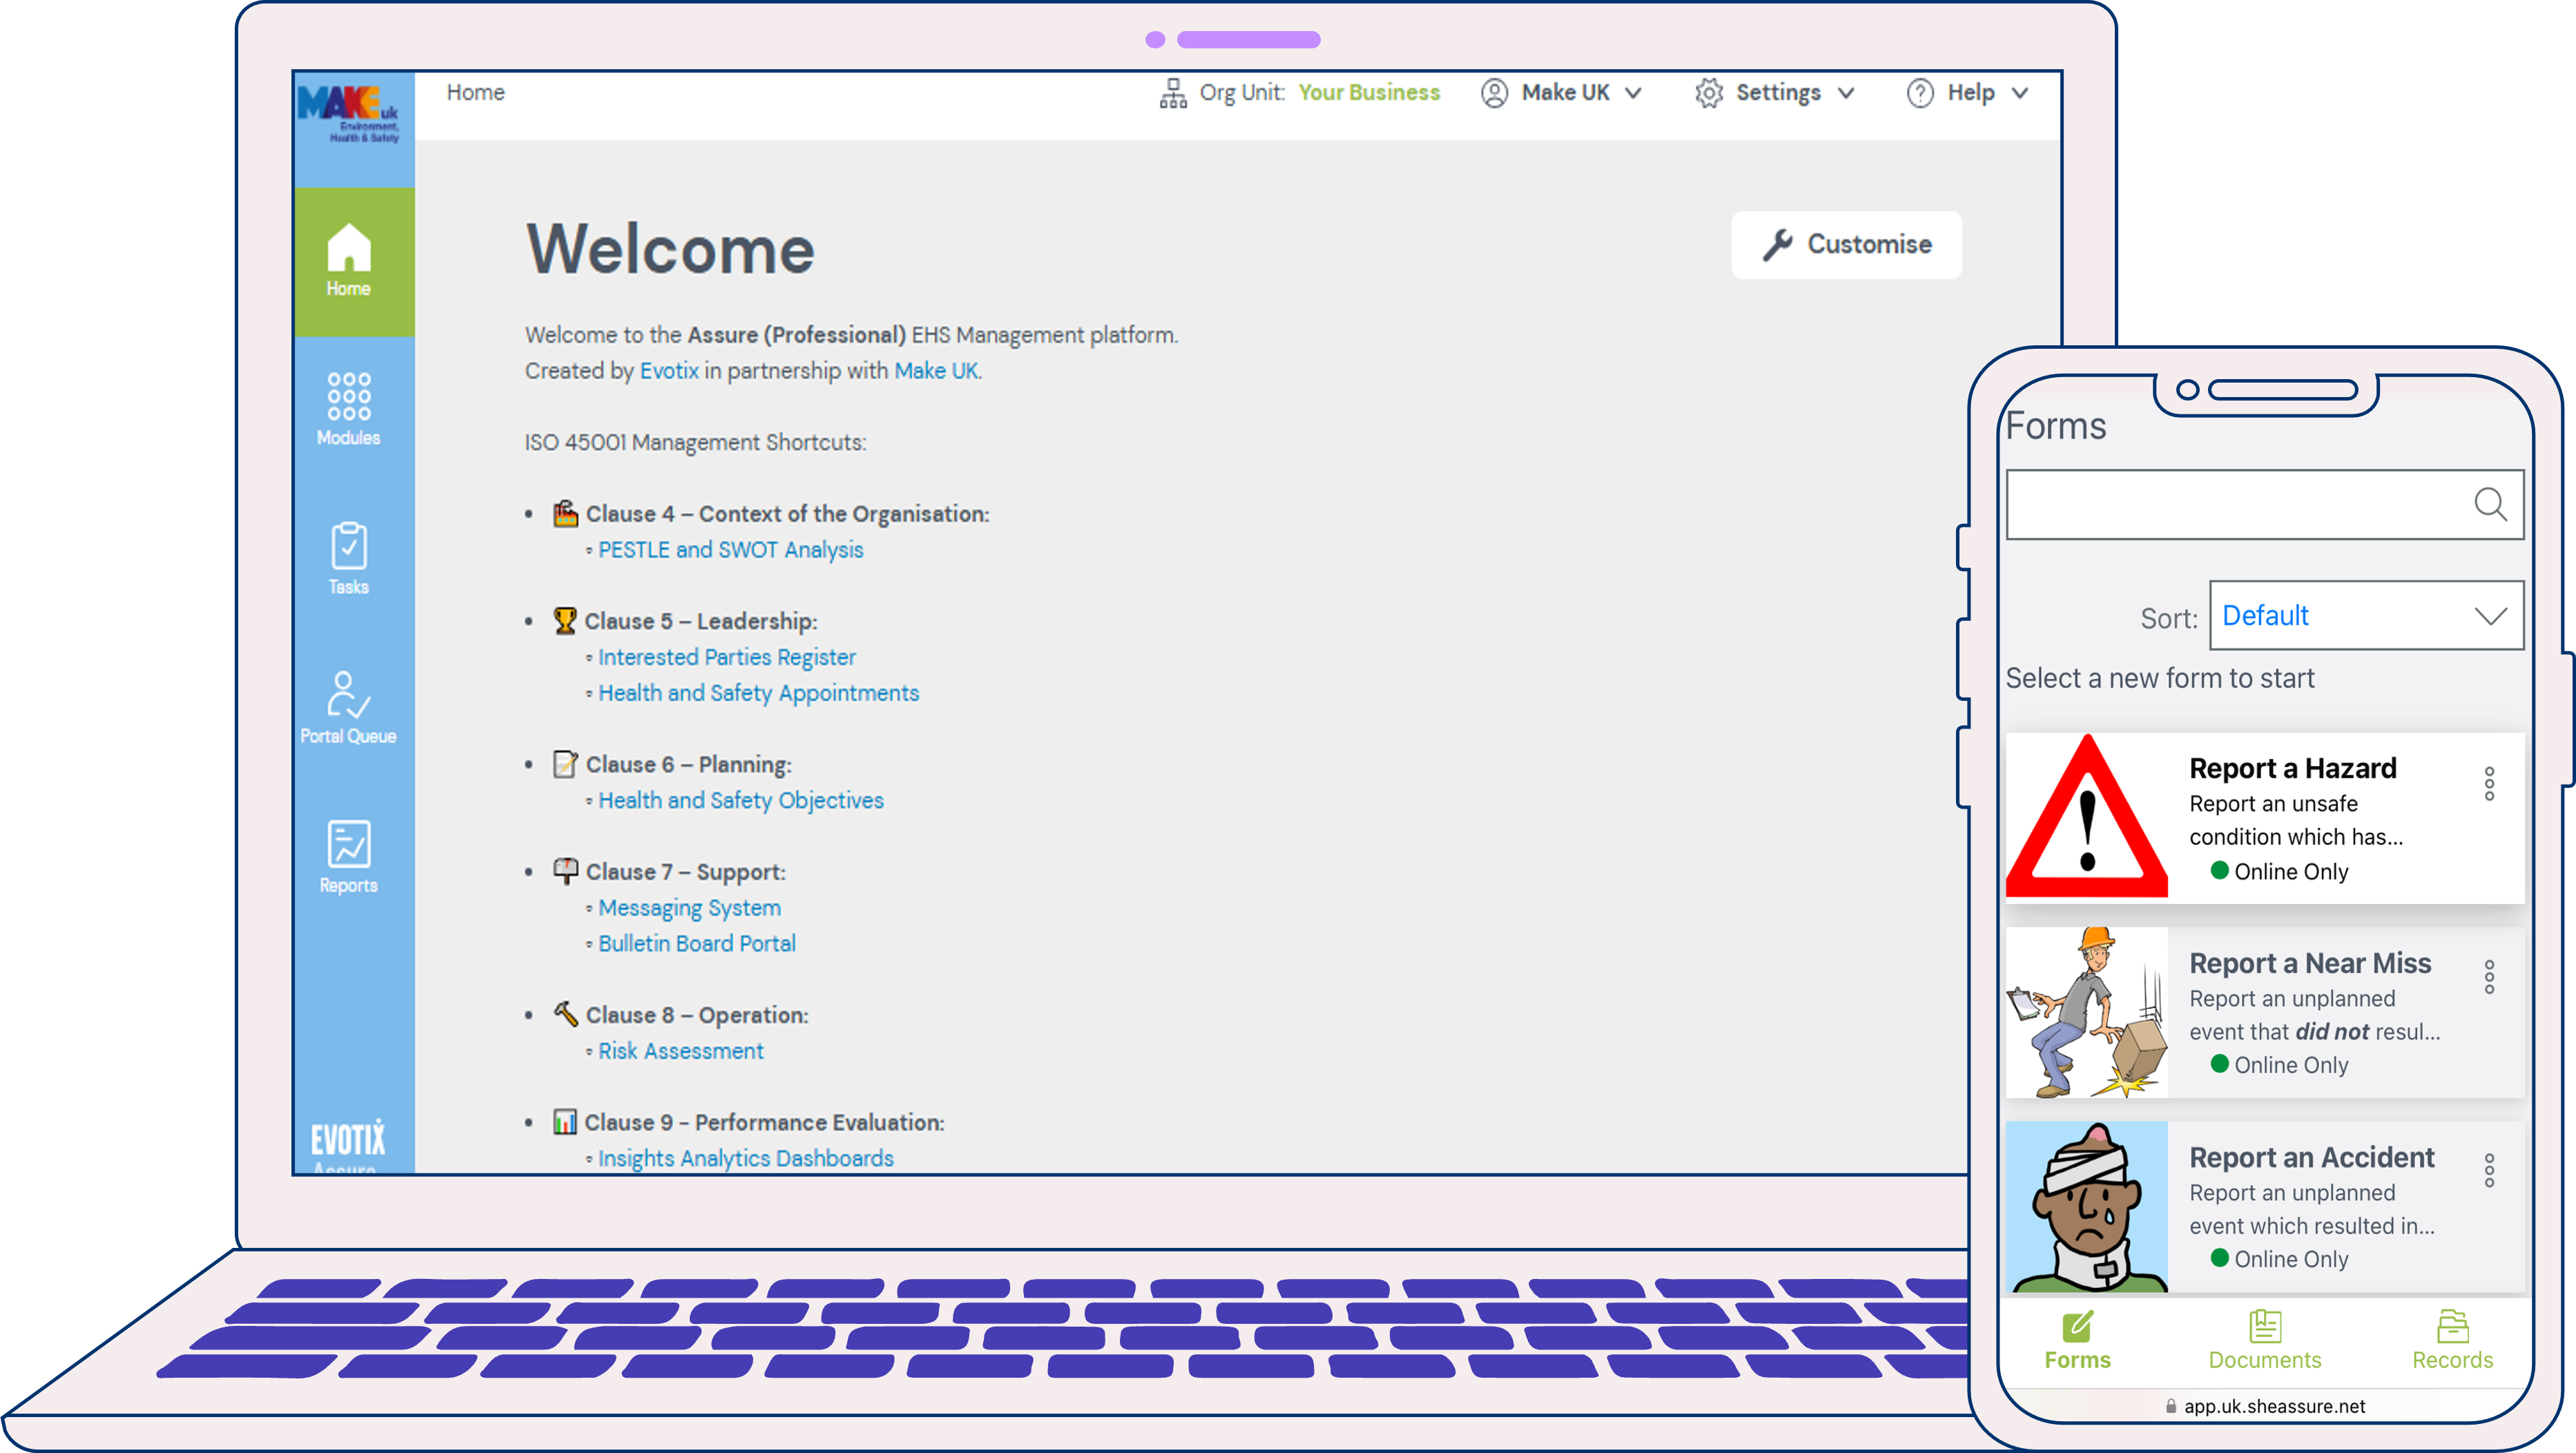Open Reports from the sidebar

(347, 855)
